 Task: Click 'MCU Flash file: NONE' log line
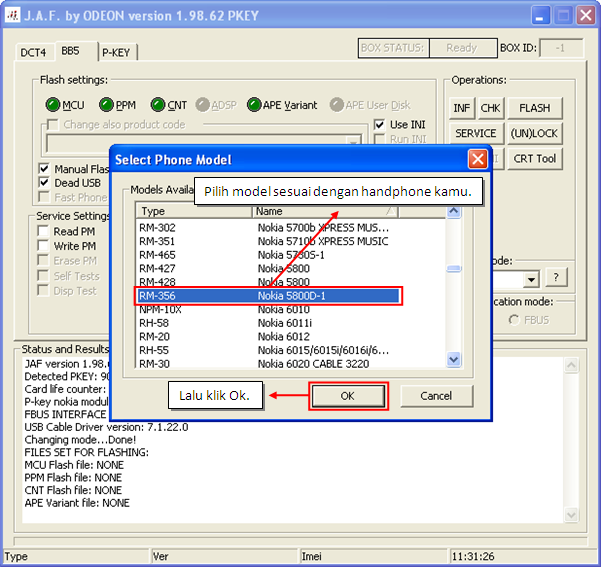pos(74,465)
